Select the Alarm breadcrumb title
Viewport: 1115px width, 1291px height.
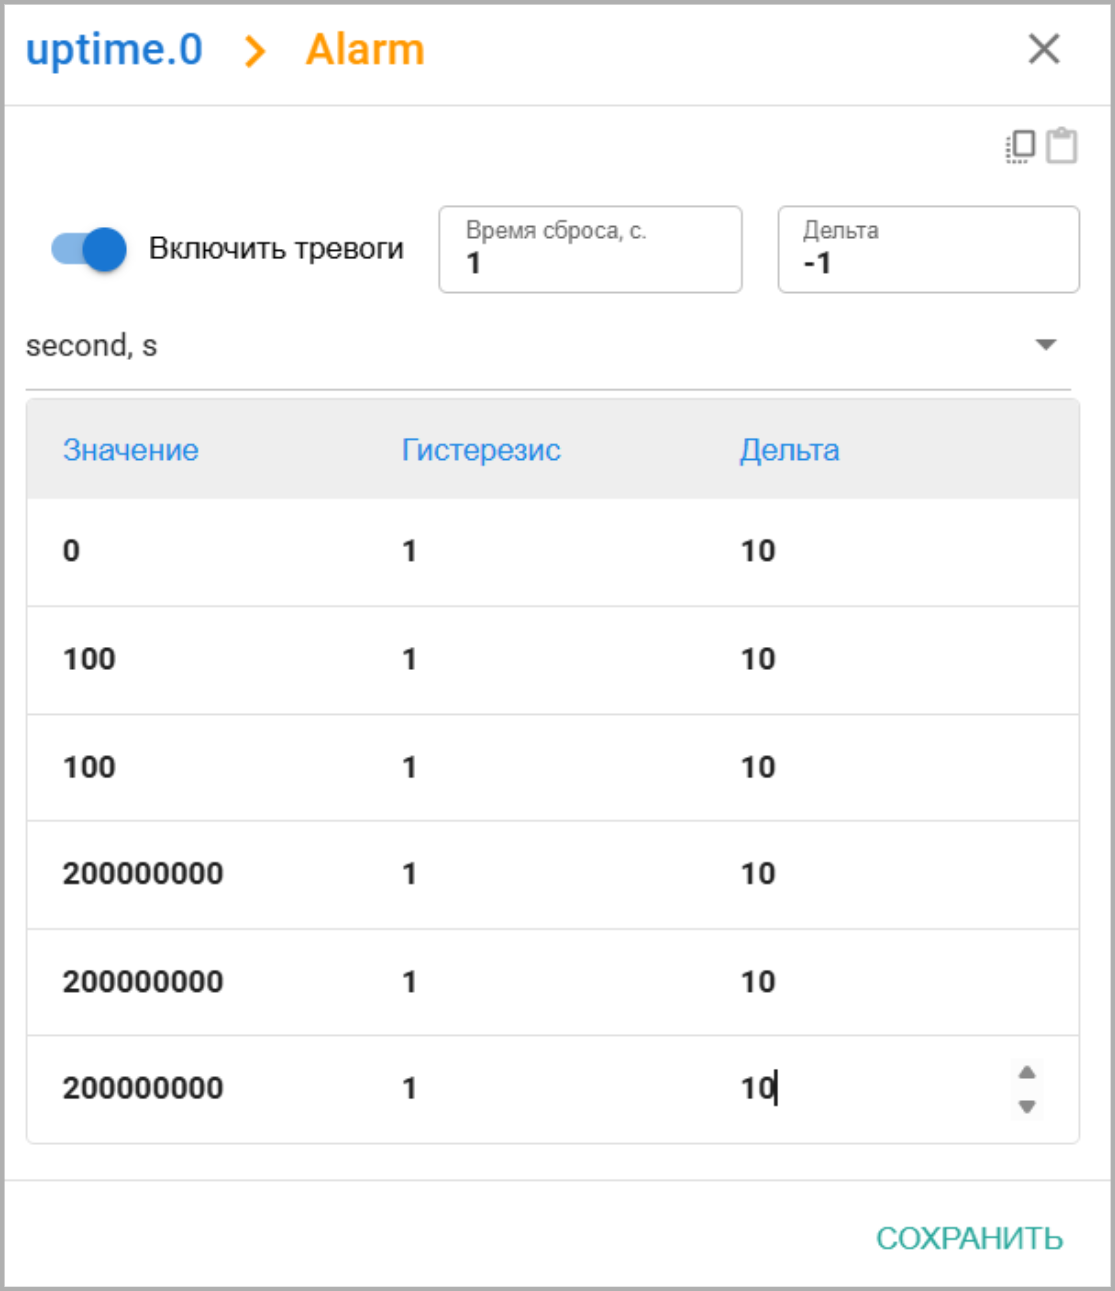click(365, 50)
